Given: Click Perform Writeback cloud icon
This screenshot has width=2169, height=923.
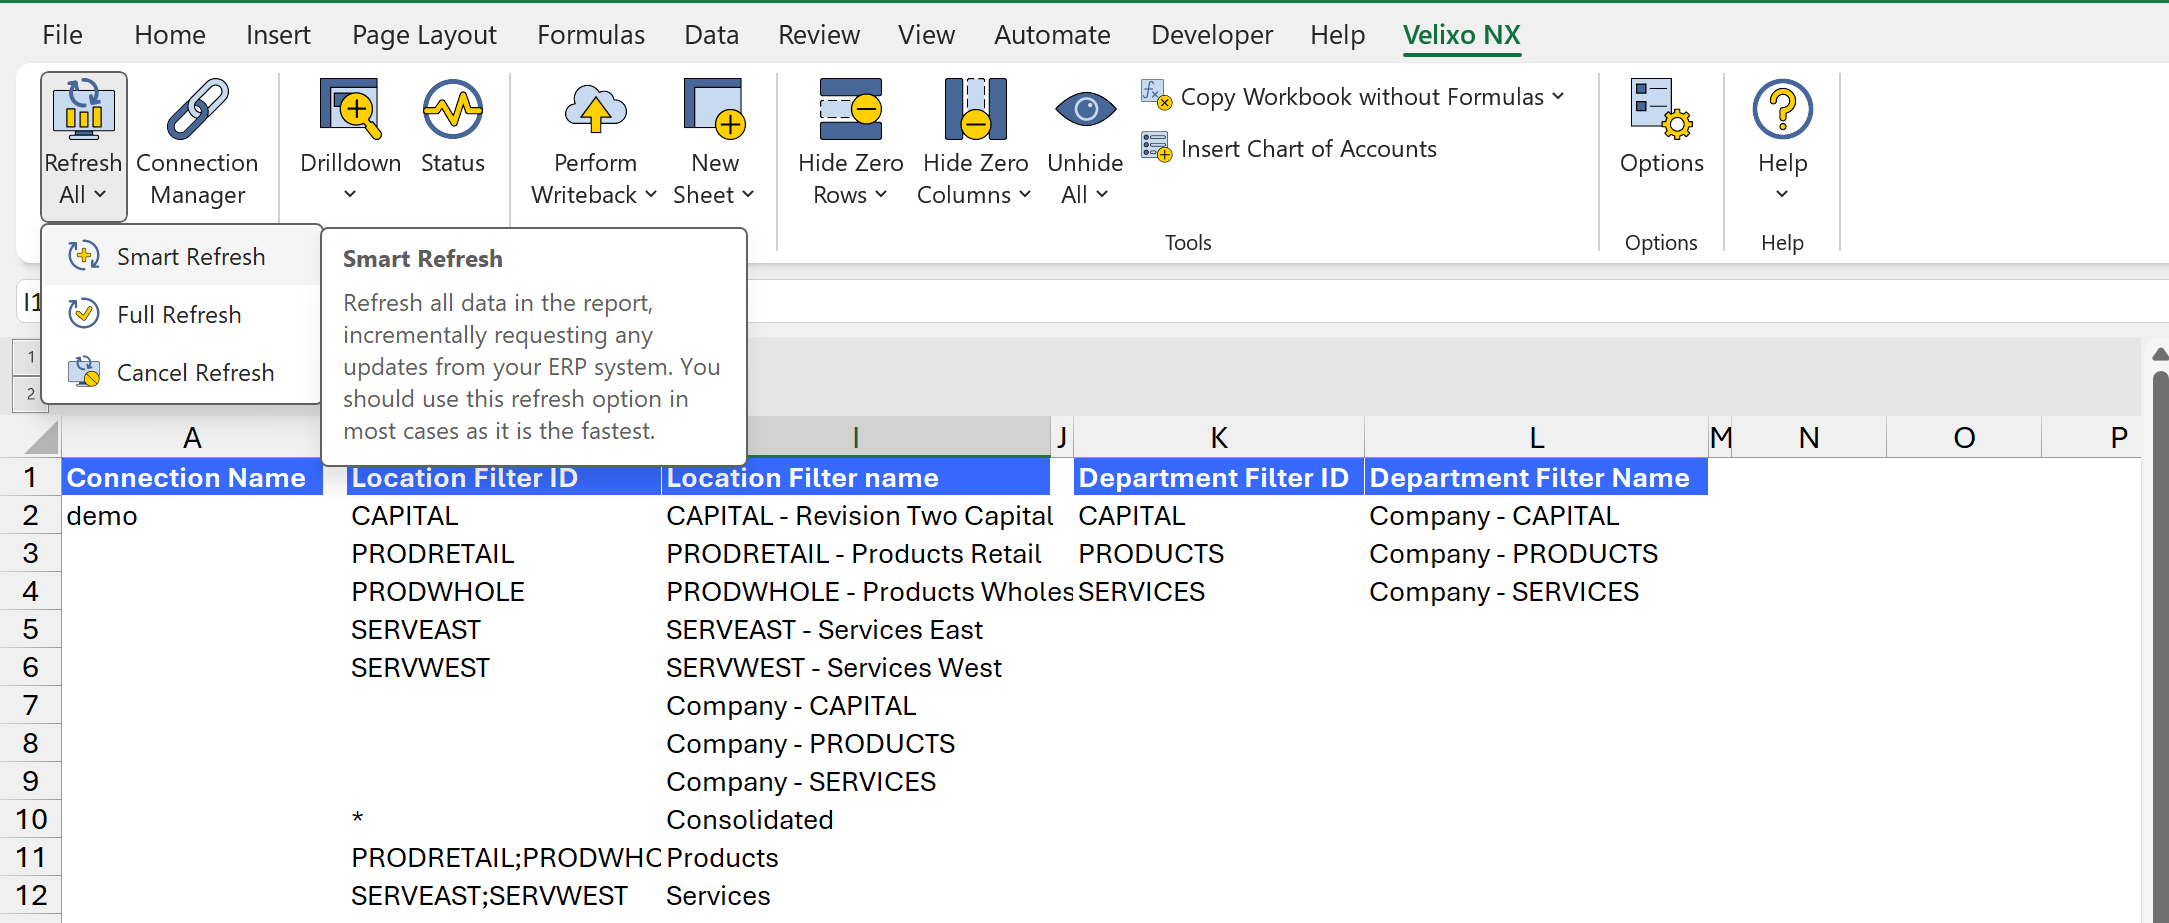Looking at the screenshot, I should (x=595, y=109).
